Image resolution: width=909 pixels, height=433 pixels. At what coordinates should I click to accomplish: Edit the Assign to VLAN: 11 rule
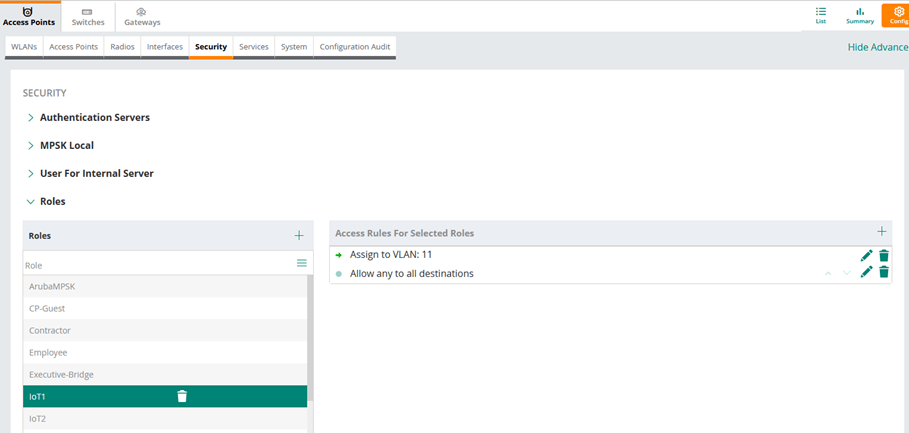click(866, 256)
